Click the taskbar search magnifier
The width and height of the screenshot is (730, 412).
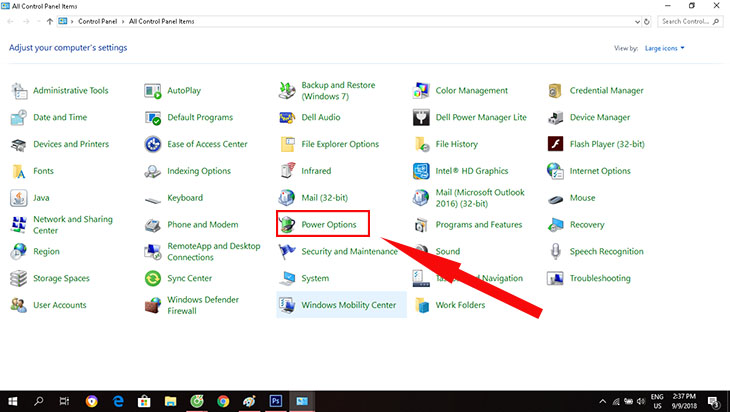[39, 401]
